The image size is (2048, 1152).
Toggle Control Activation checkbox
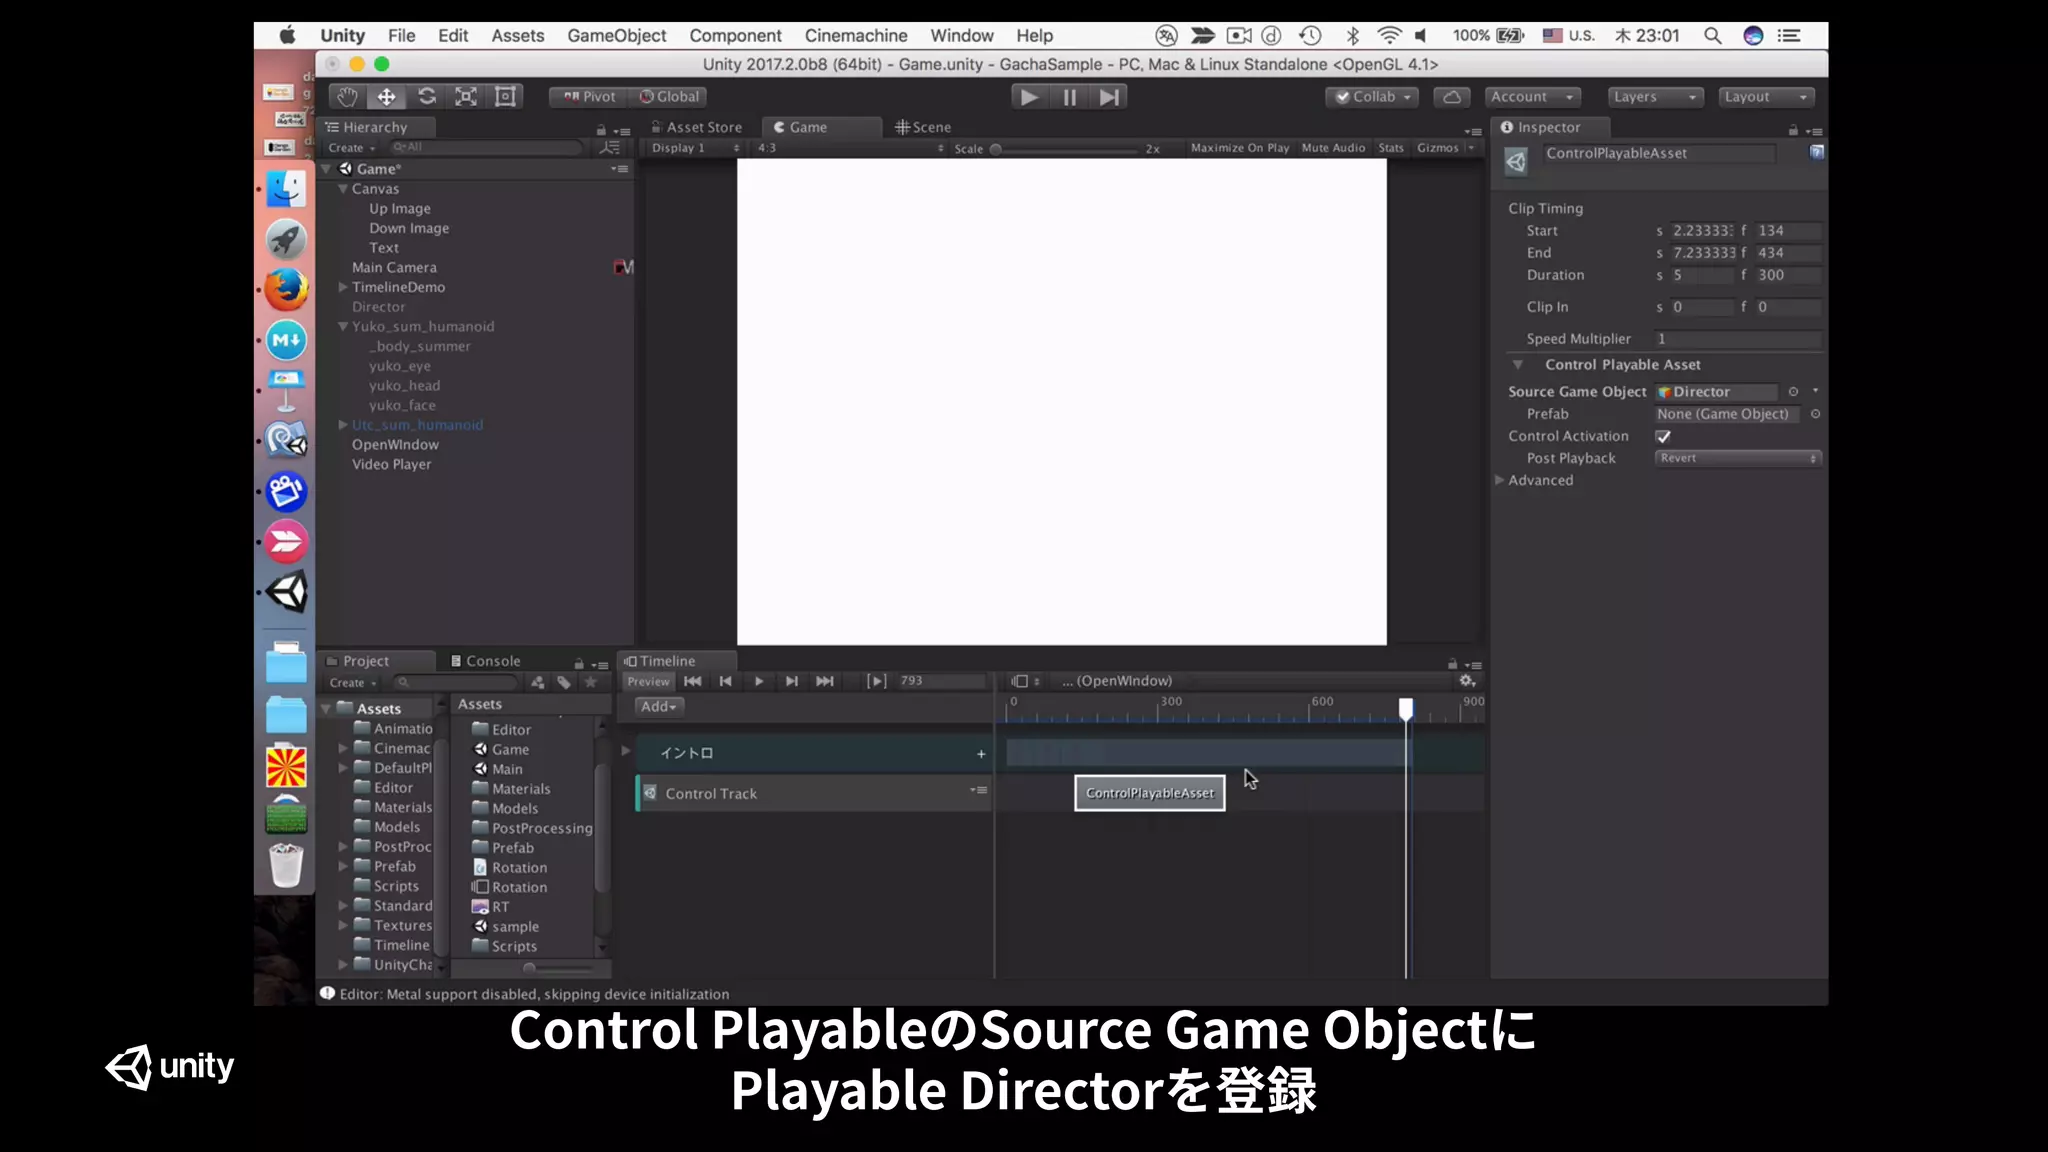(1663, 436)
